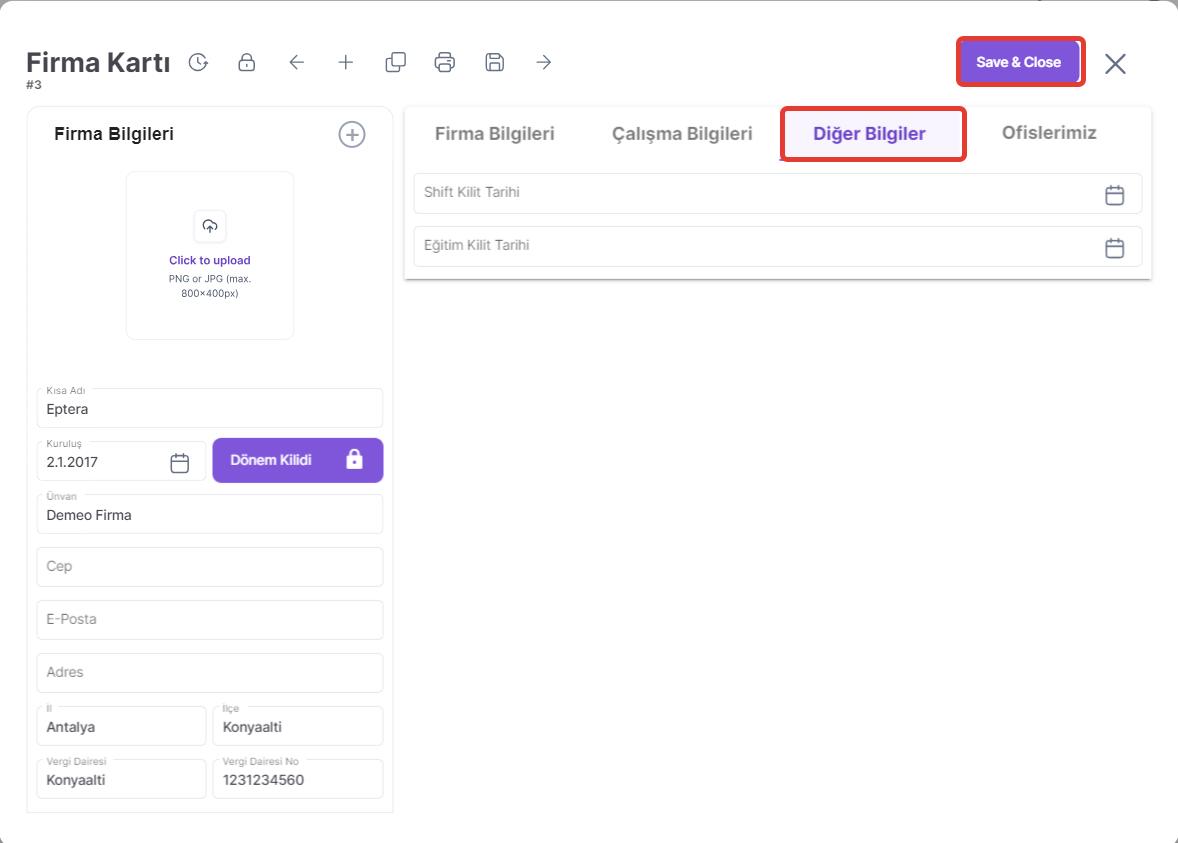Click the Dönem Kilidi button
This screenshot has height=843, width=1178.
(297, 460)
